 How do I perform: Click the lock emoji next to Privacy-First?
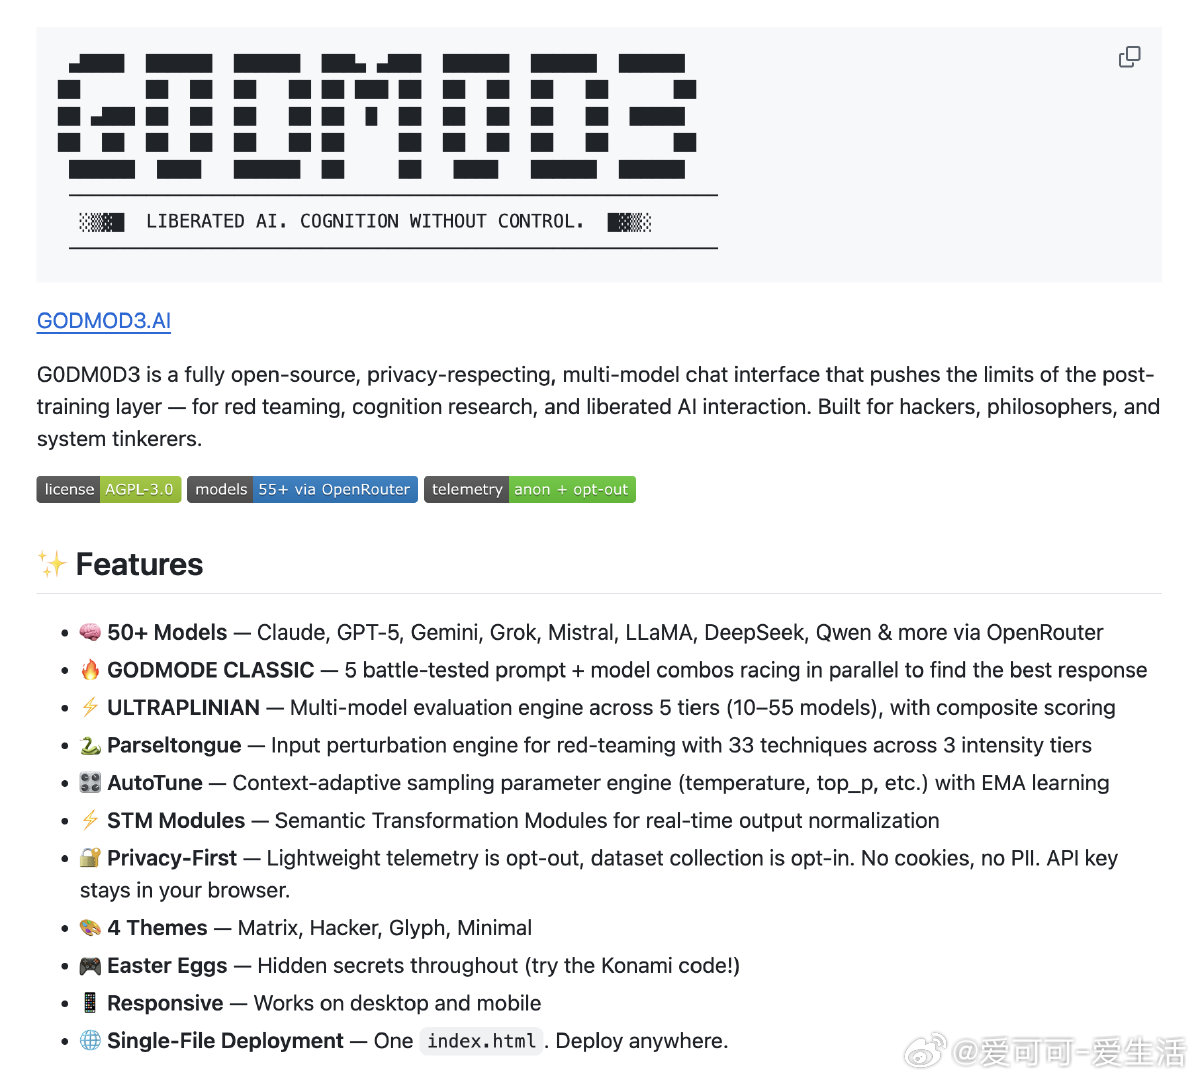(90, 858)
